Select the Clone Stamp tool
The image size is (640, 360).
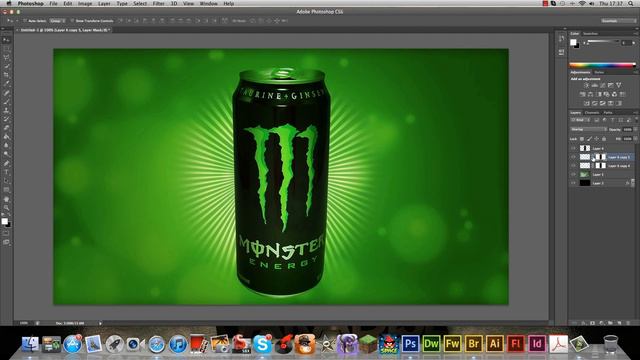(7, 110)
